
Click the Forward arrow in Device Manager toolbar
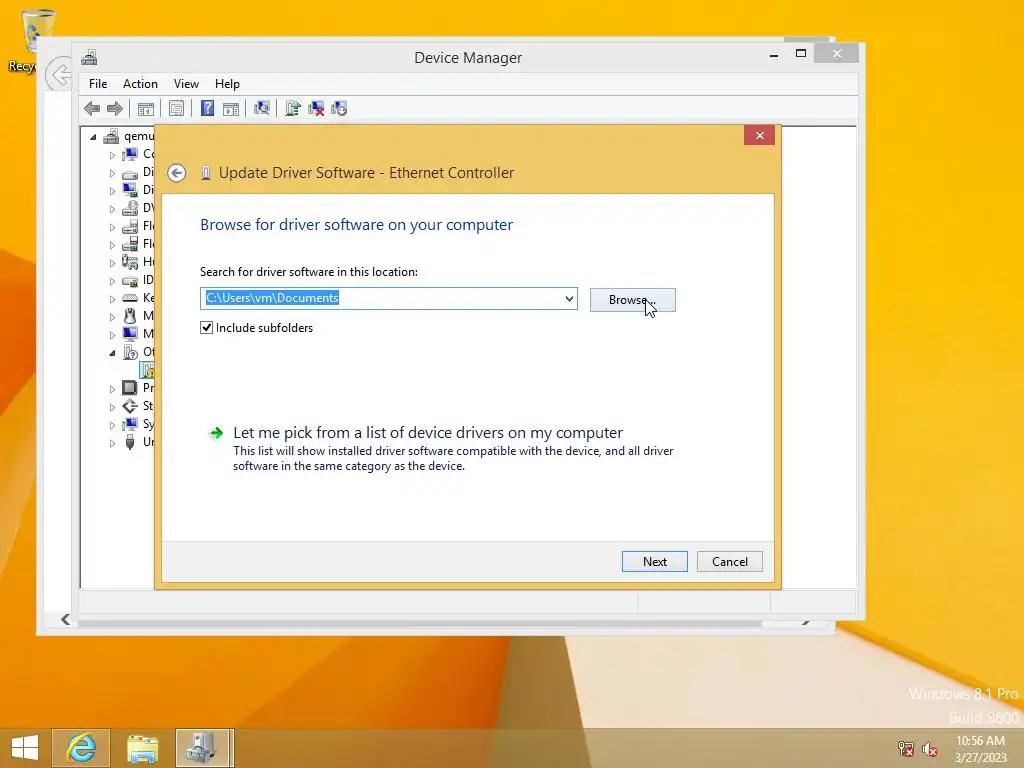click(x=115, y=108)
